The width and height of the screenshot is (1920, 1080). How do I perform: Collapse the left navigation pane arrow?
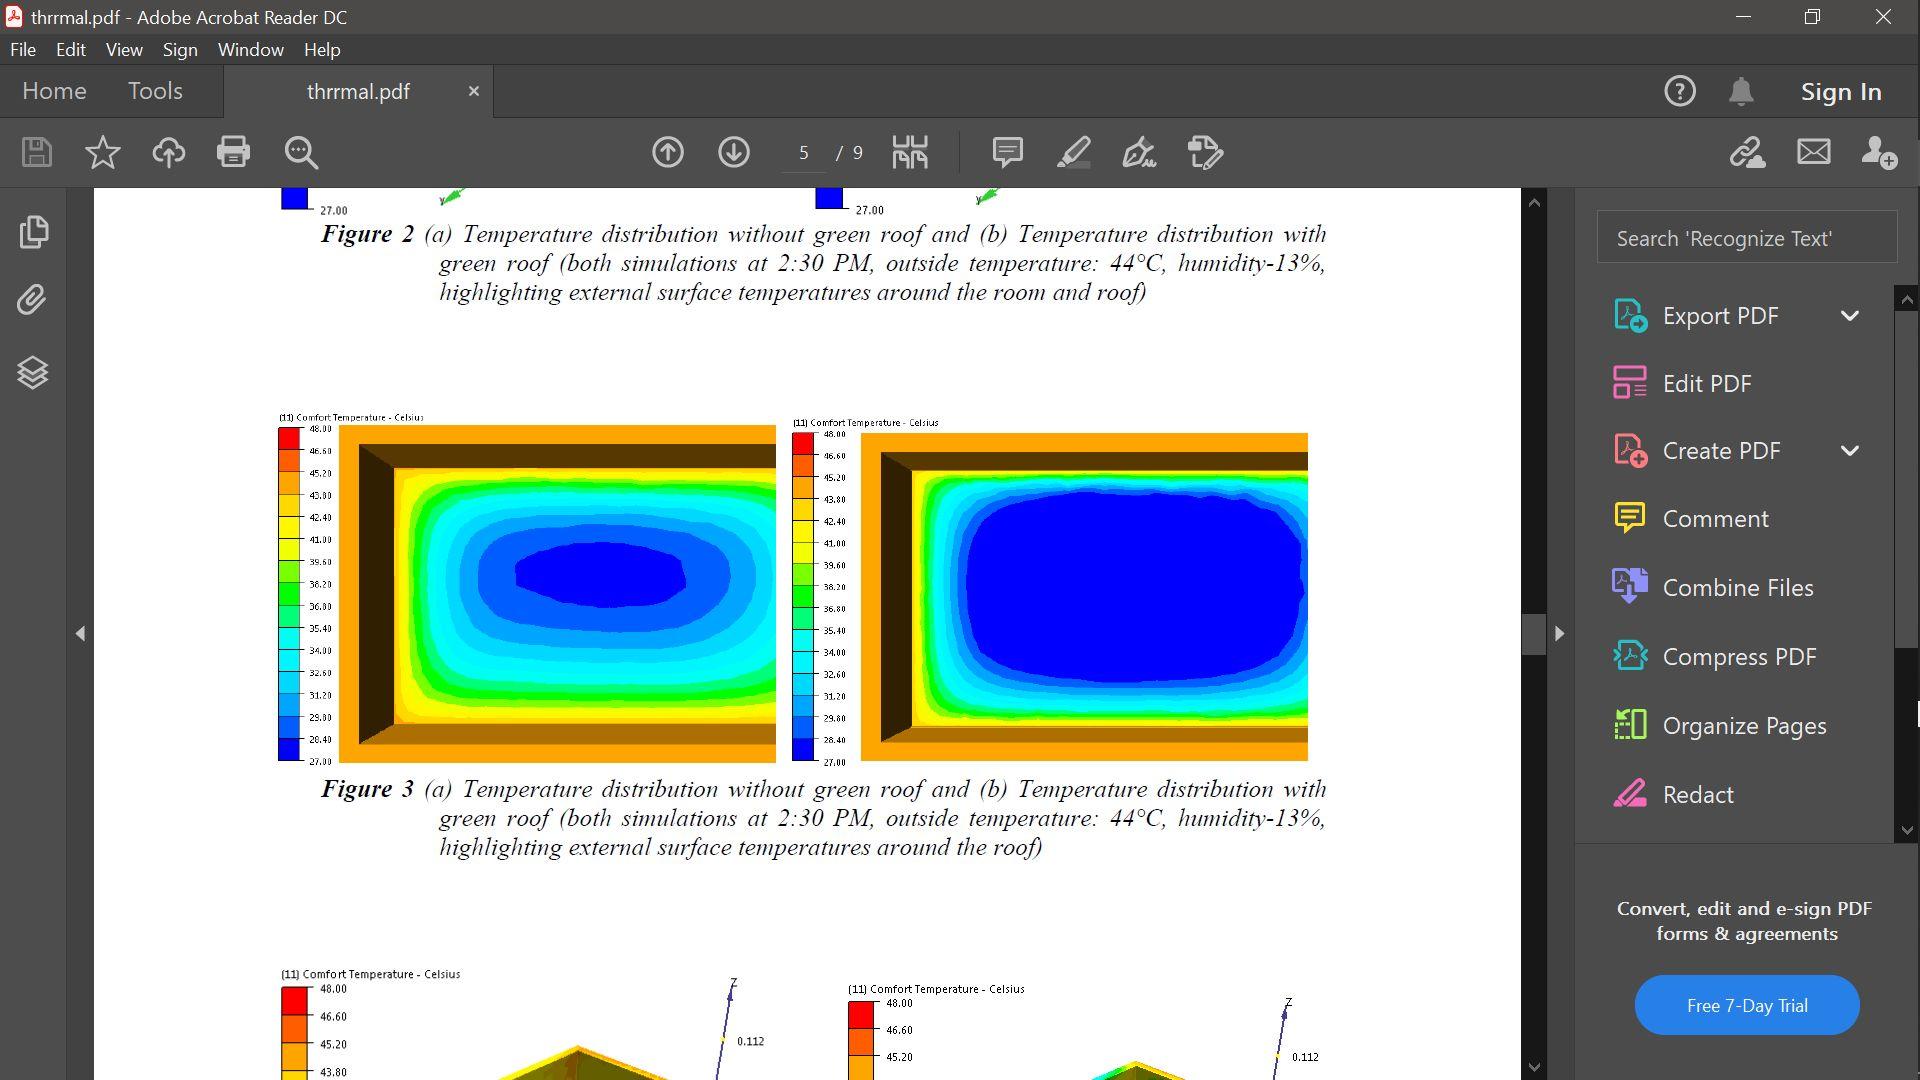point(81,633)
